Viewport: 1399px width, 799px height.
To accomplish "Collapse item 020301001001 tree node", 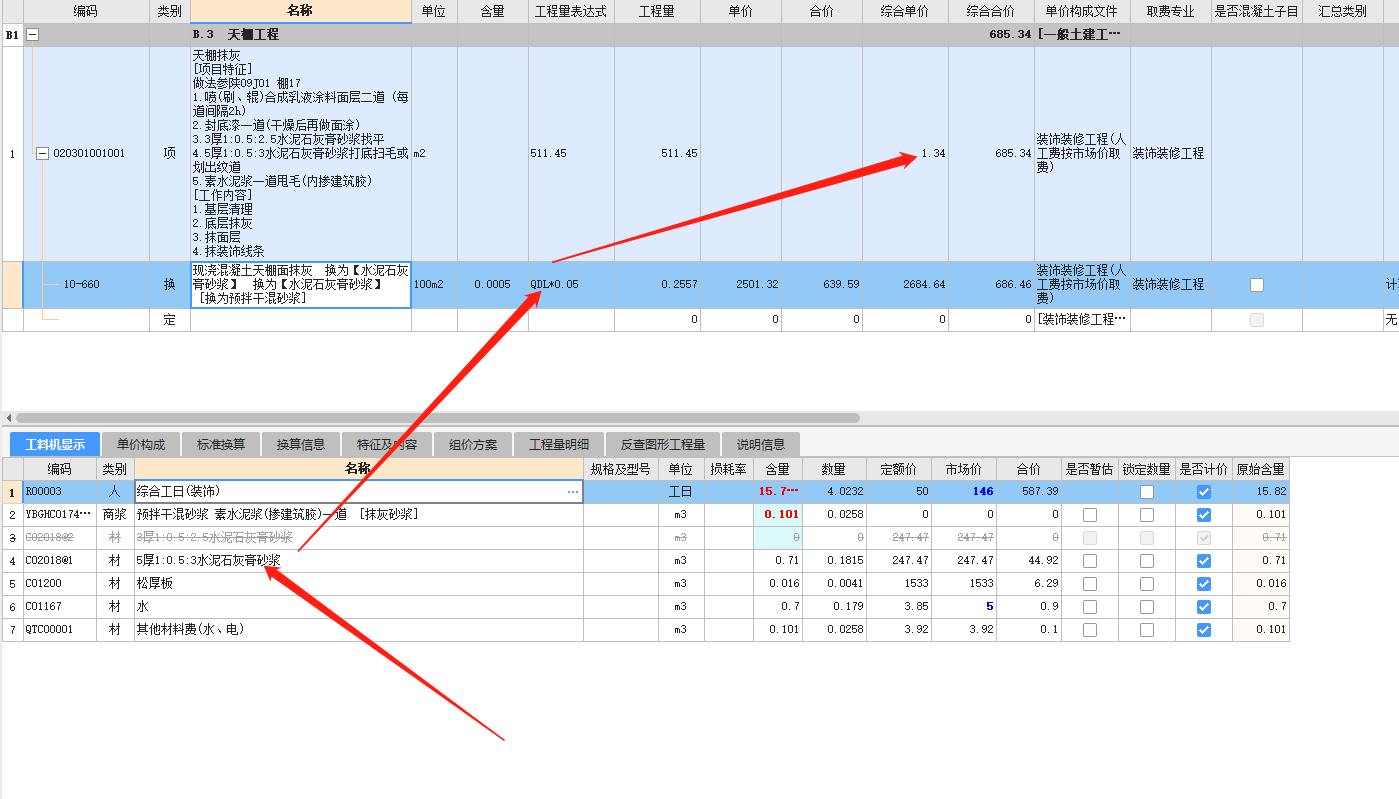I will tap(42, 154).
